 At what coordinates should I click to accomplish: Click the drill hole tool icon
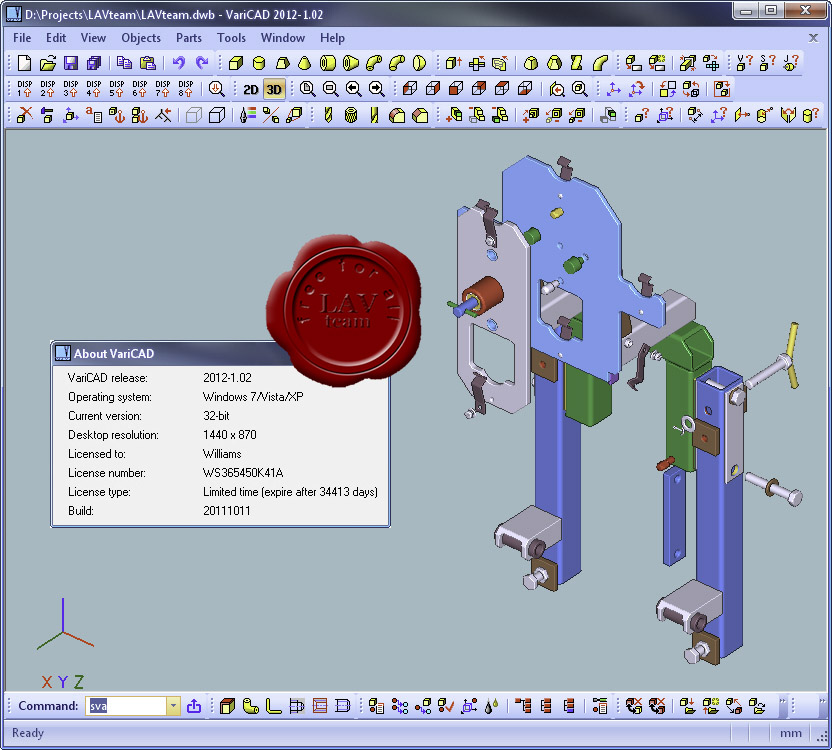tap(328, 115)
